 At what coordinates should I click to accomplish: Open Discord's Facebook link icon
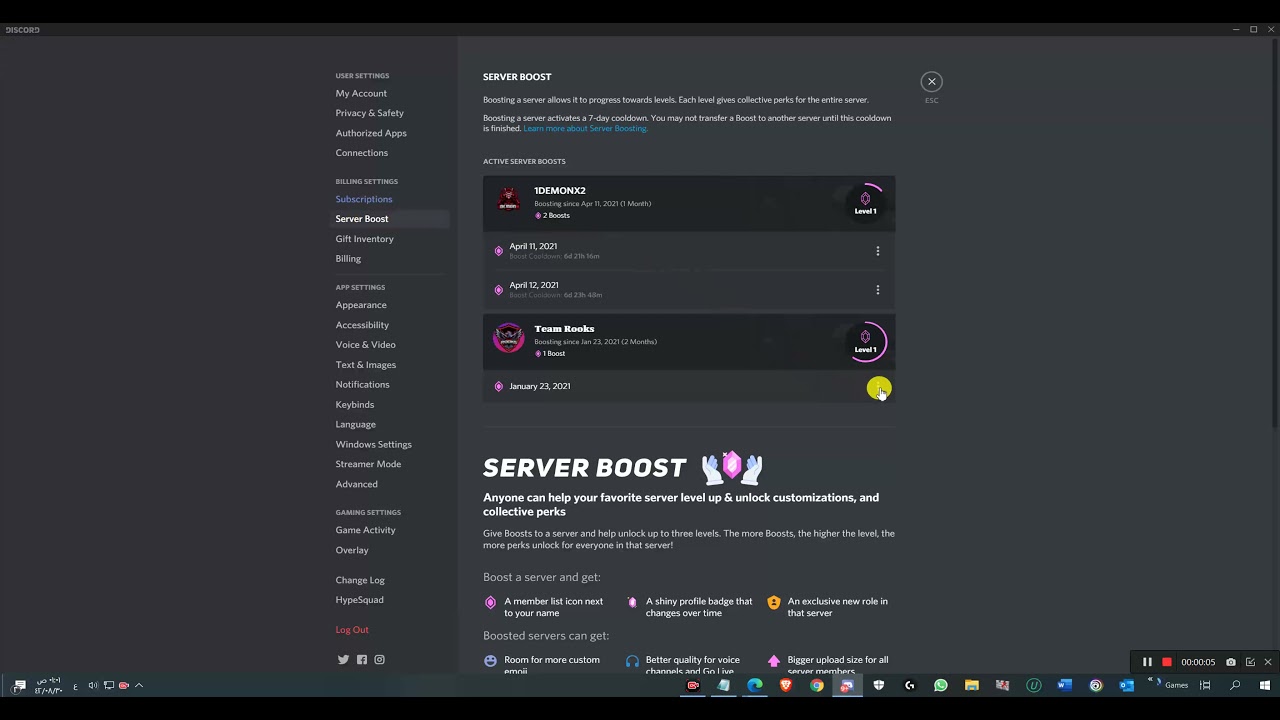click(x=362, y=660)
